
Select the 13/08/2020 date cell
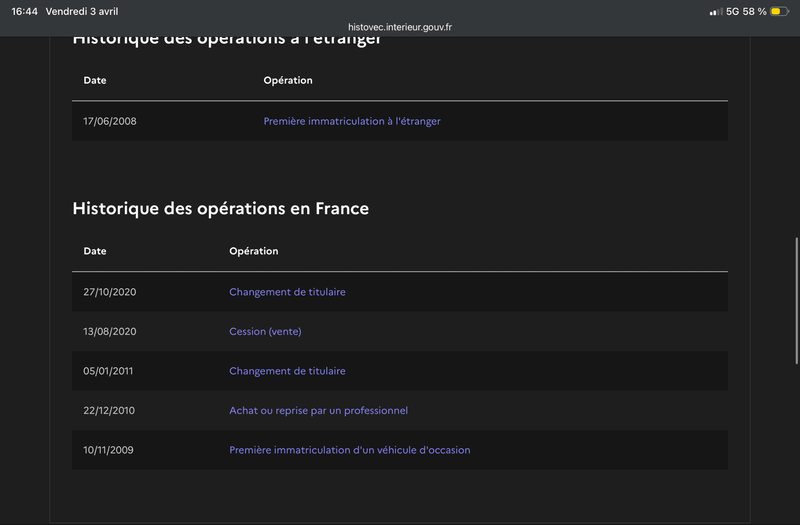110,331
